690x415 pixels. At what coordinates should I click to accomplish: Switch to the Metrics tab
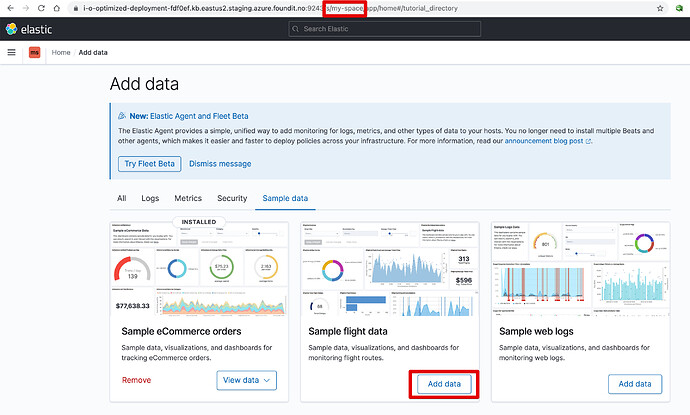coord(188,198)
